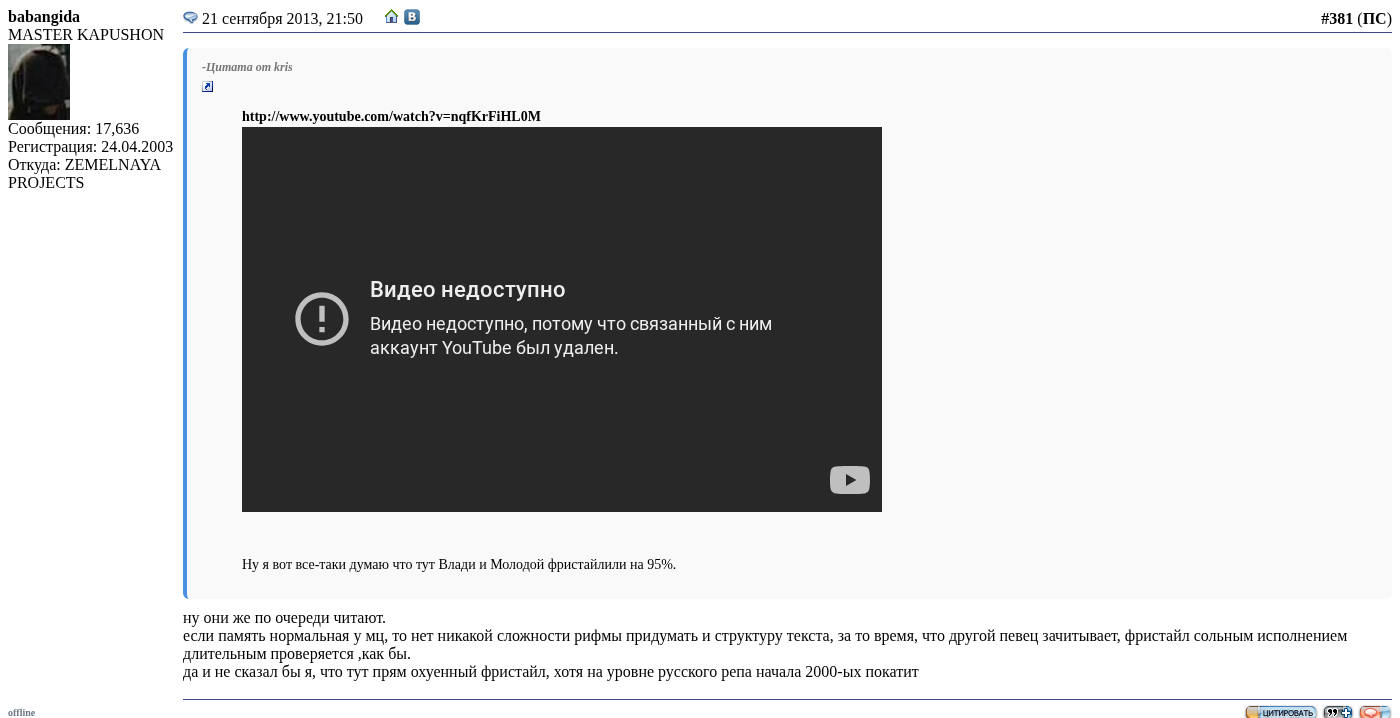Click the ПС link beside the post number
Viewport: 1400px width, 718px height.
click(x=1374, y=19)
